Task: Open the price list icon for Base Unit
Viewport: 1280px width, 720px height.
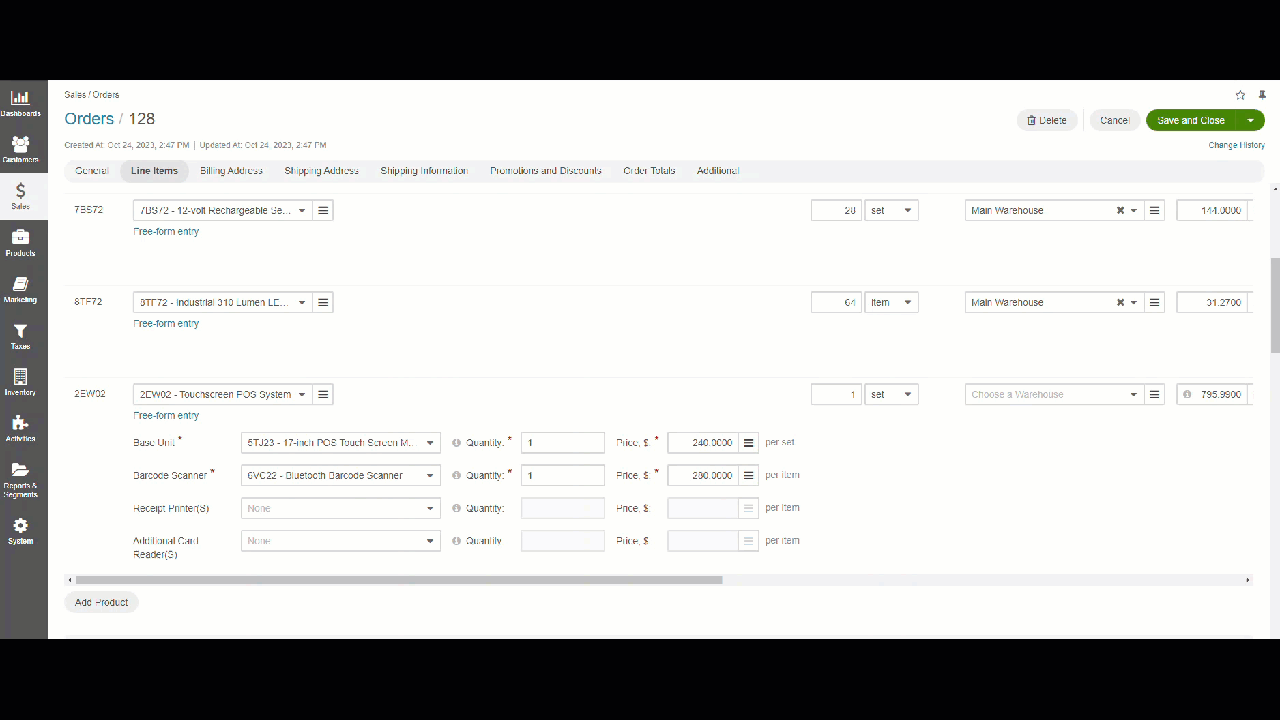Action: click(x=749, y=442)
